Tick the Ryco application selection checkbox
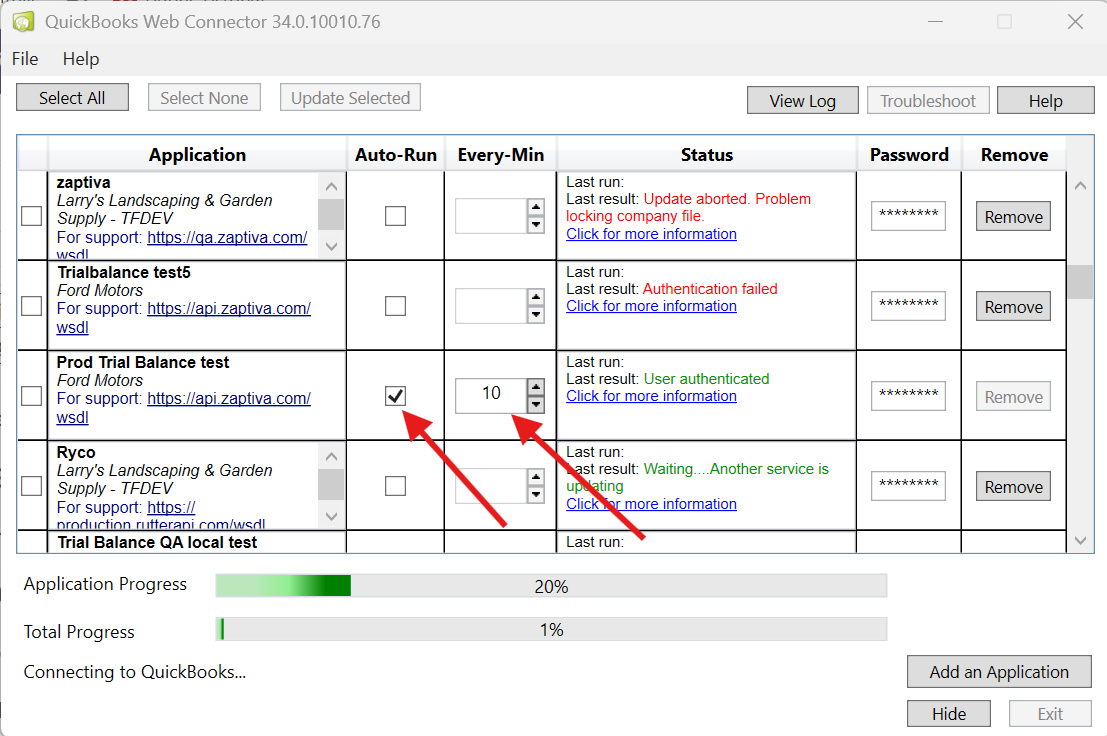The image size is (1107, 736). (x=32, y=486)
